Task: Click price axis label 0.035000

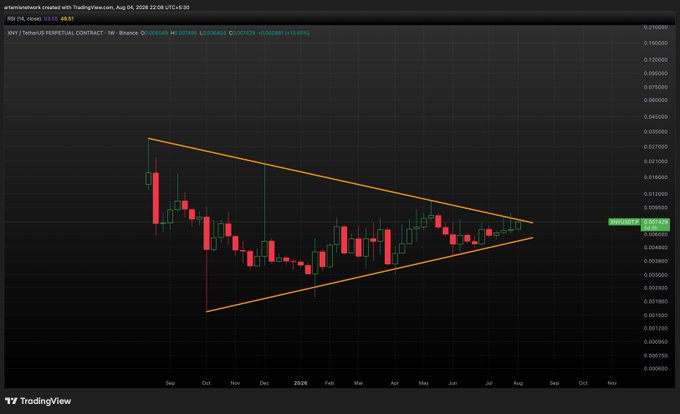Action: pyautogui.click(x=656, y=132)
